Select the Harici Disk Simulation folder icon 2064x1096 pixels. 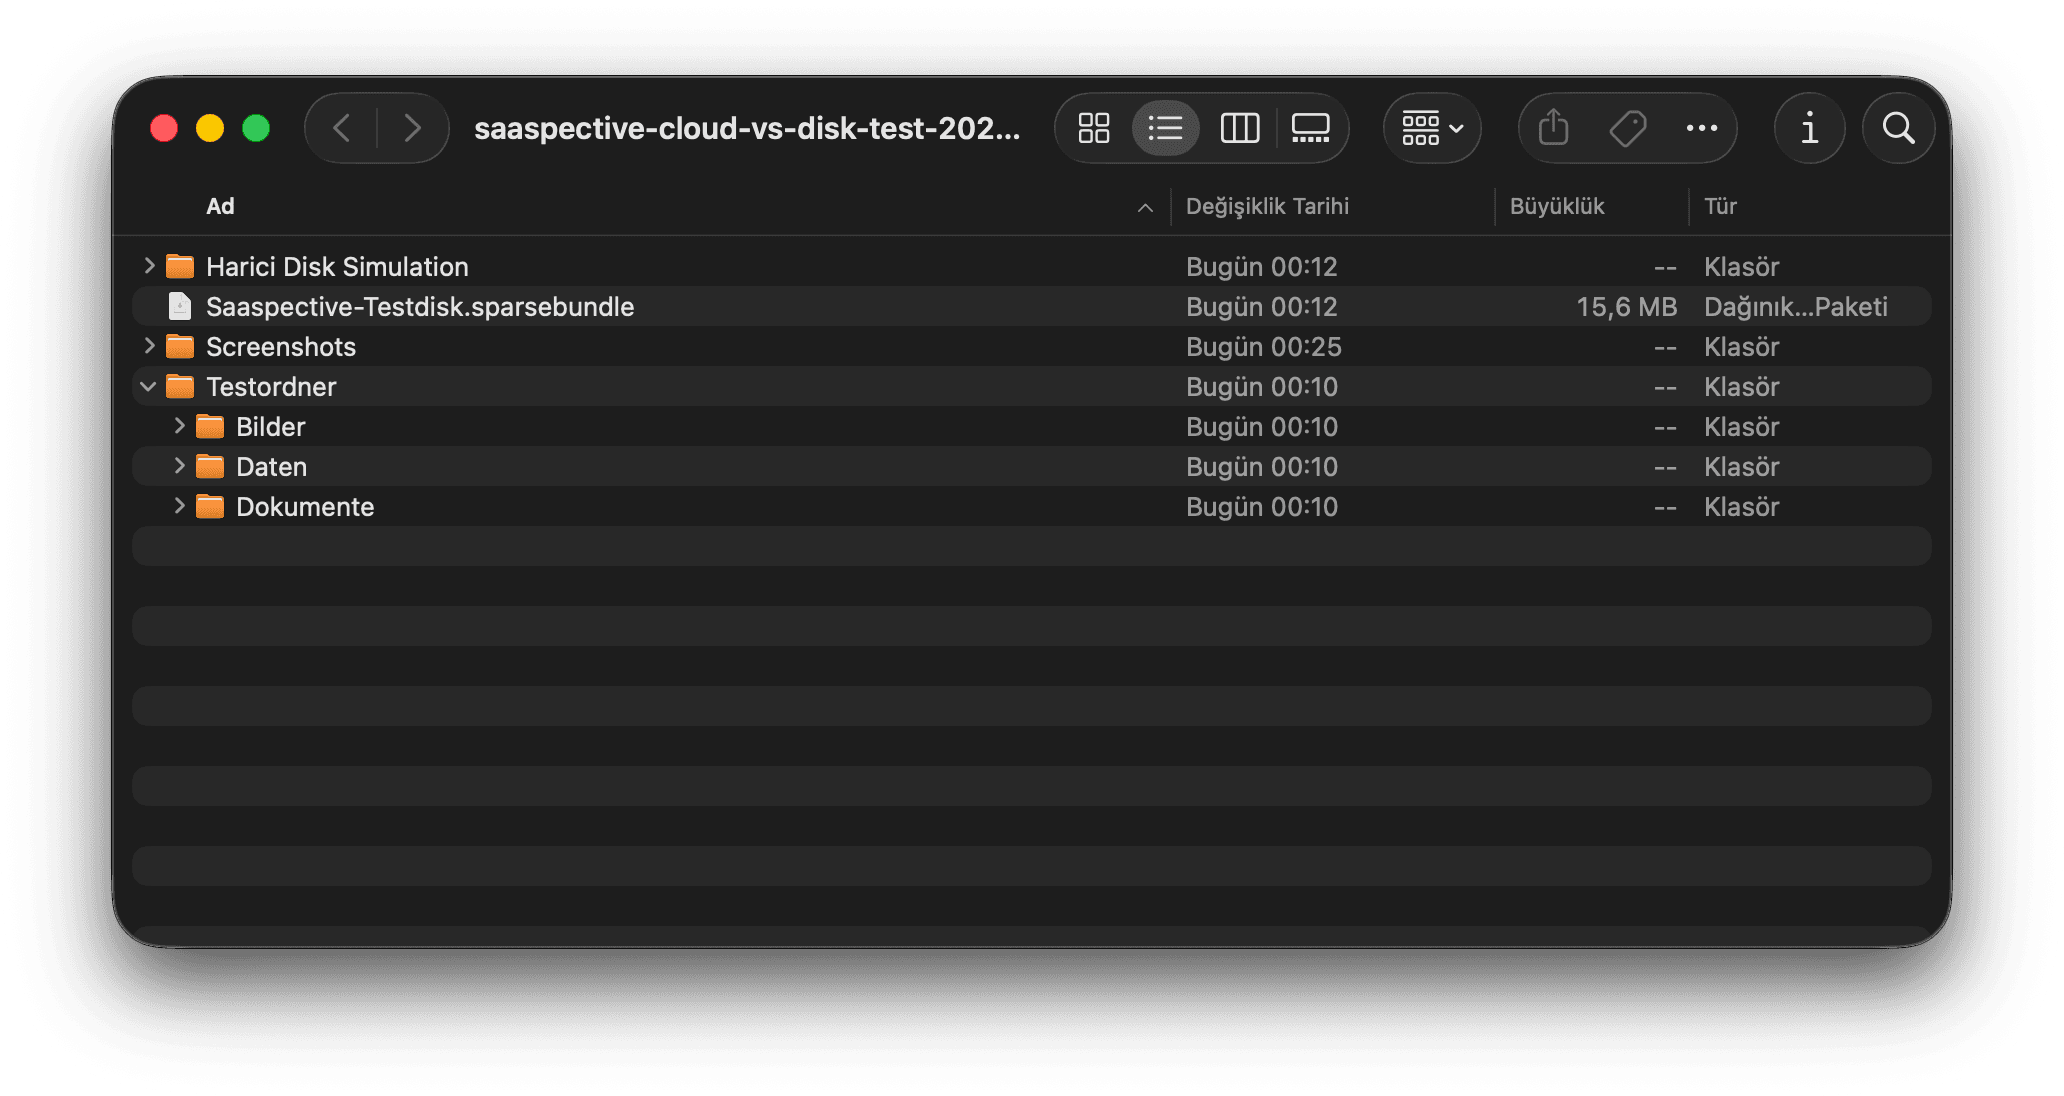[180, 266]
